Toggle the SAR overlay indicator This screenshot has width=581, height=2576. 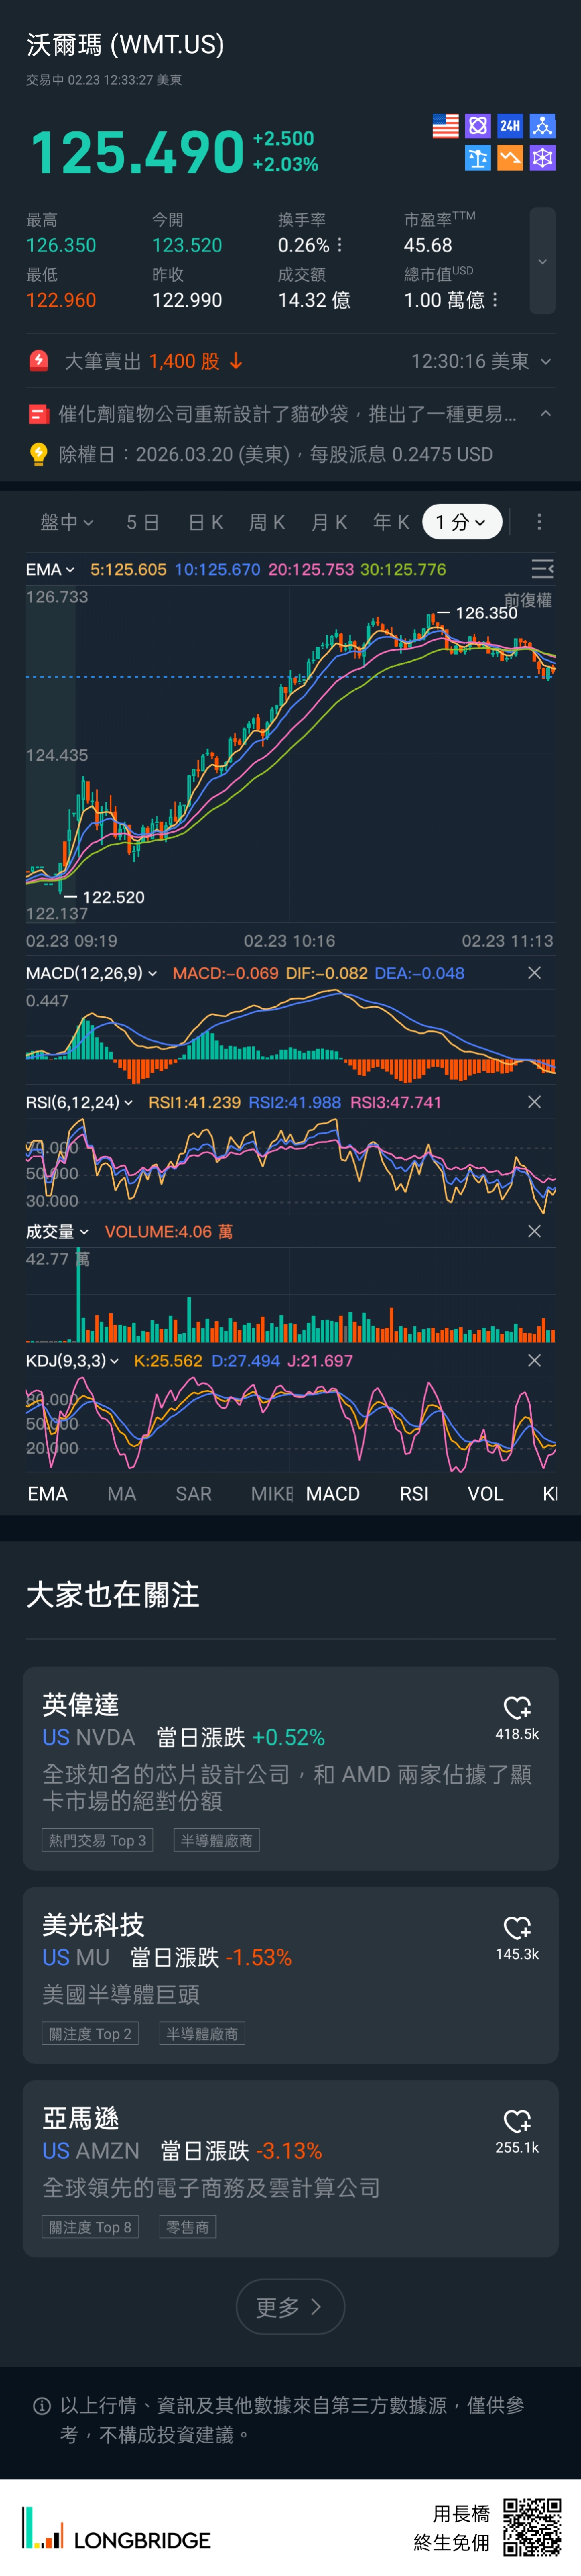[193, 1493]
